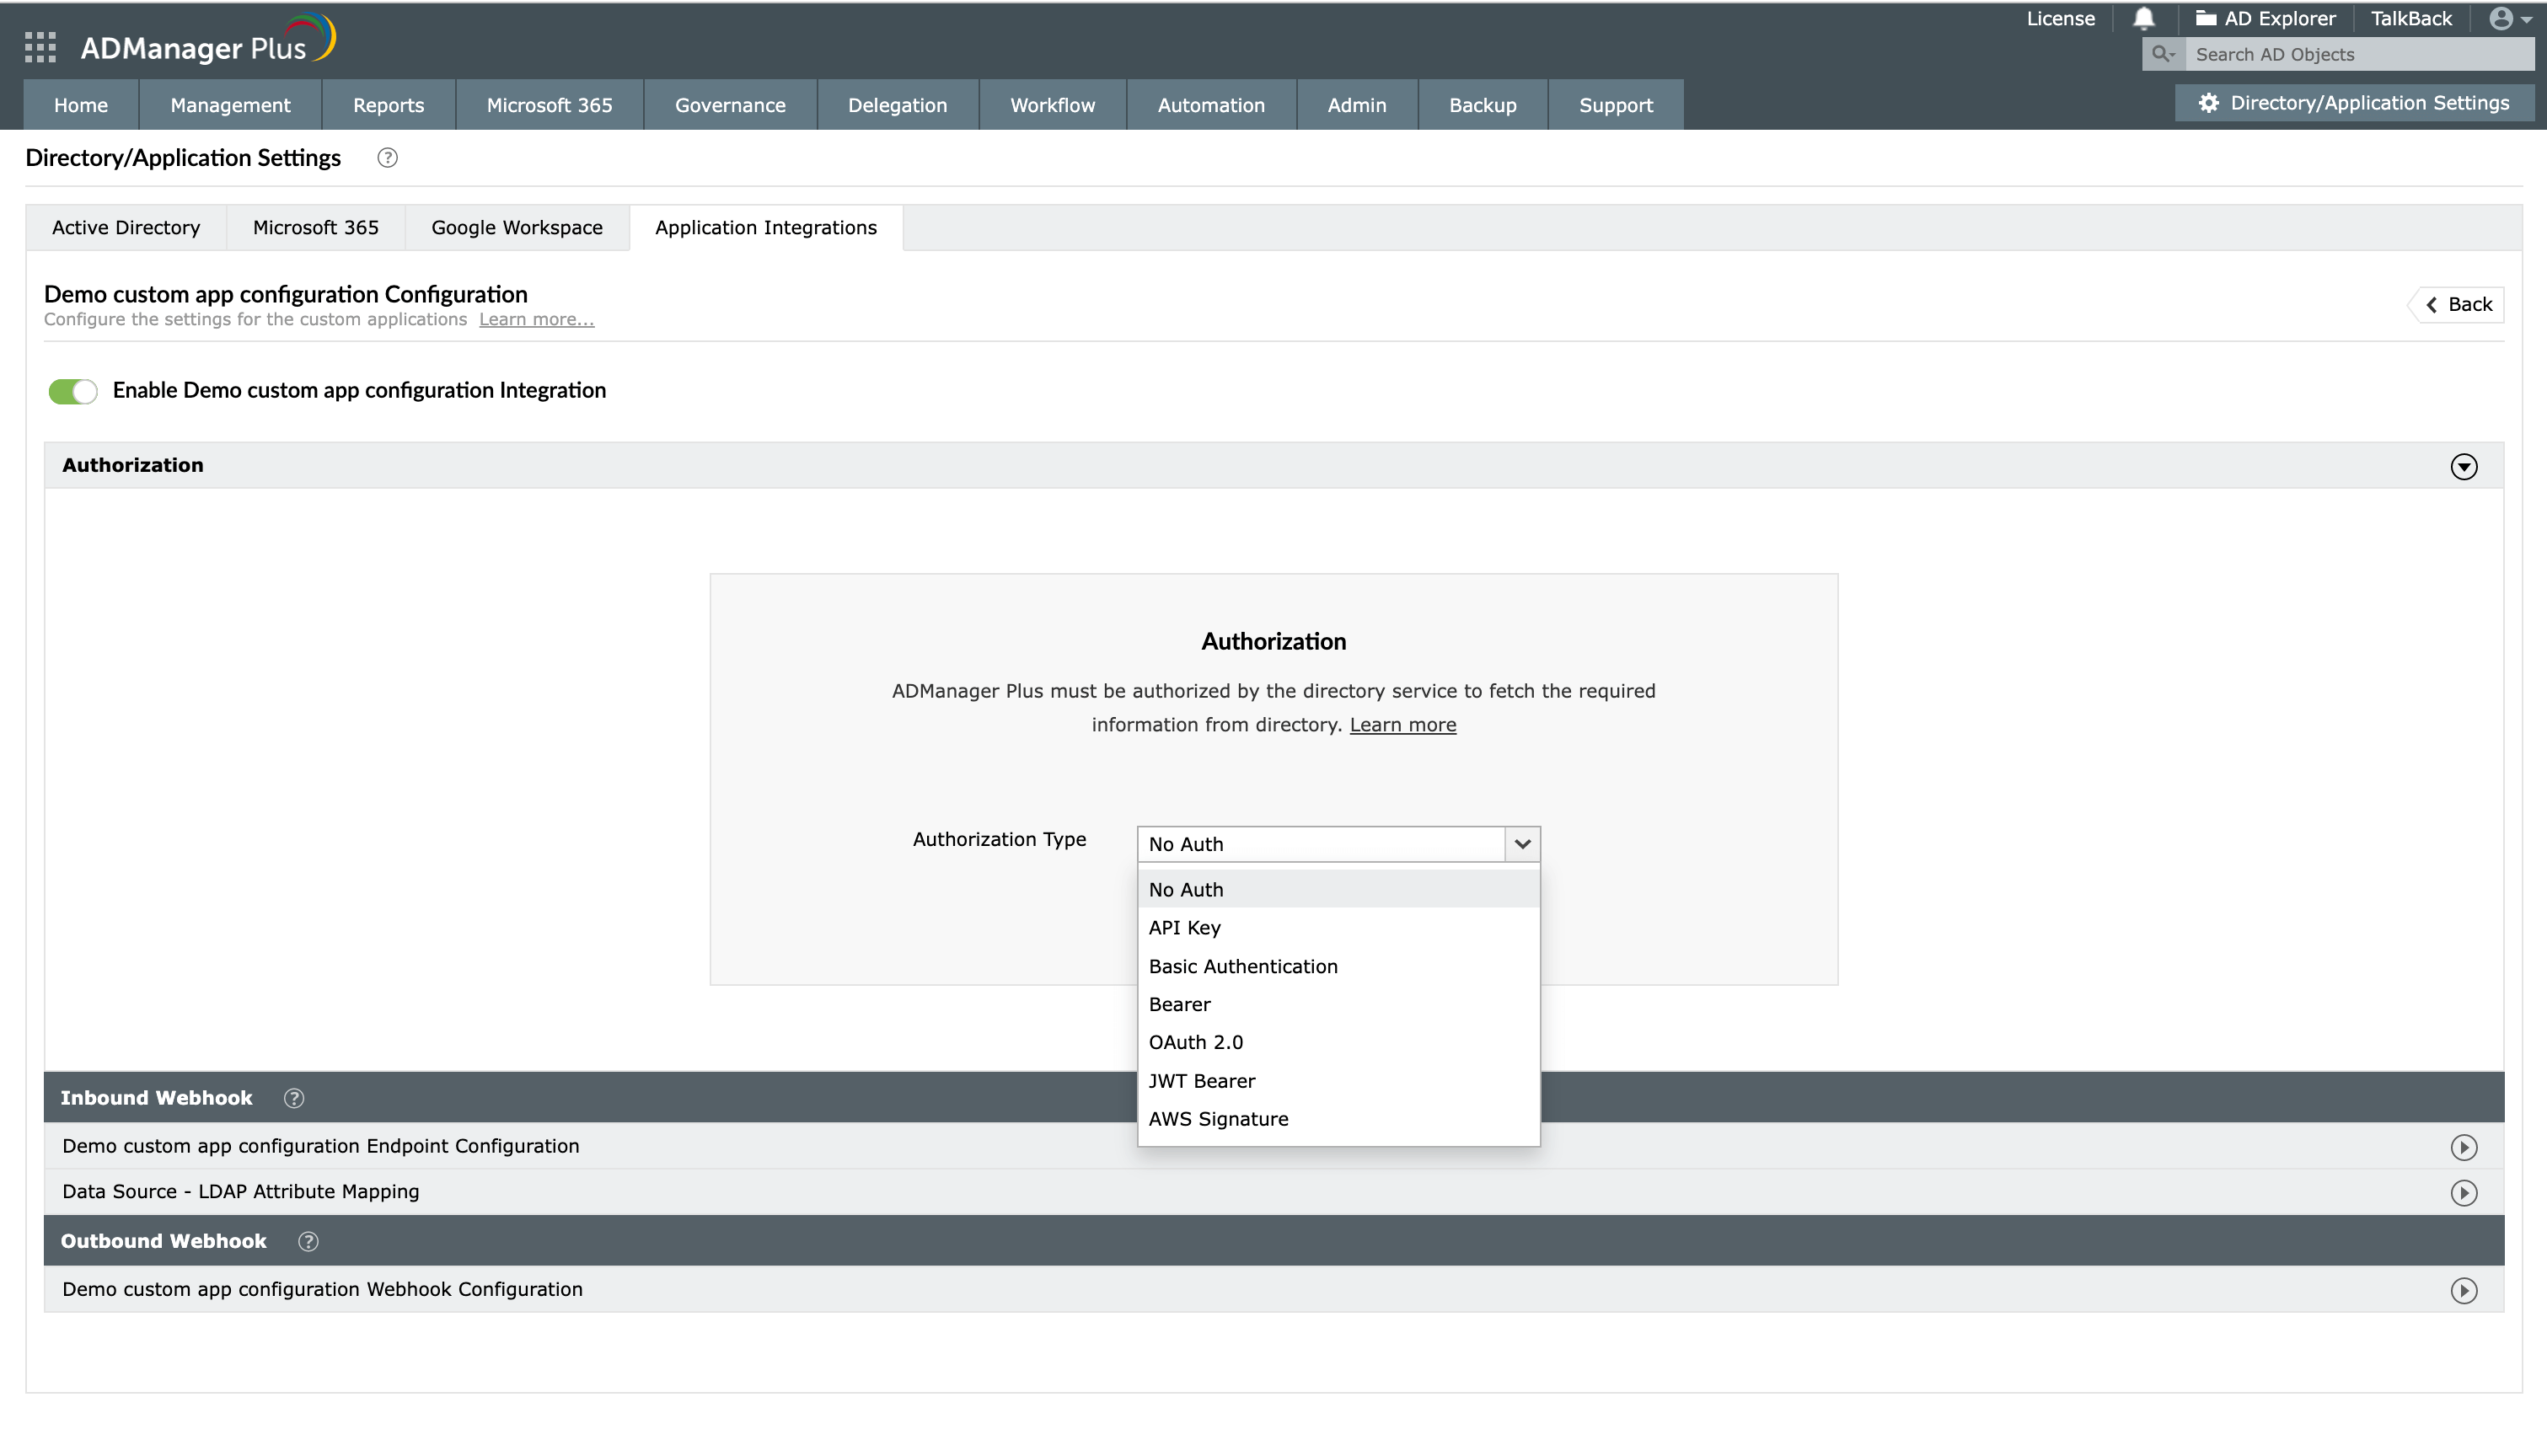Click the search magnifier icon
The height and width of the screenshot is (1456, 2547).
[2162, 54]
